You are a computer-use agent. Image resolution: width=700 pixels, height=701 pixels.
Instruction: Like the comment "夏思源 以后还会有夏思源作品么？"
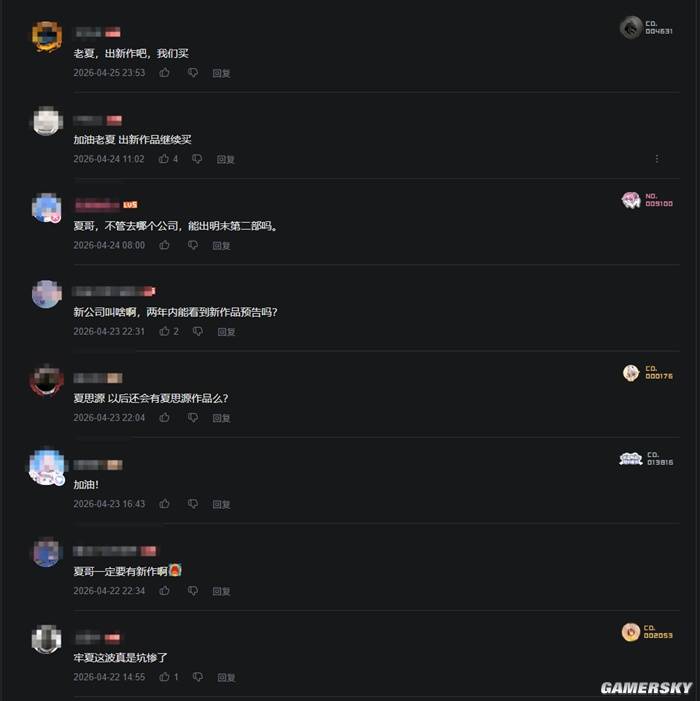pyautogui.click(x=164, y=418)
